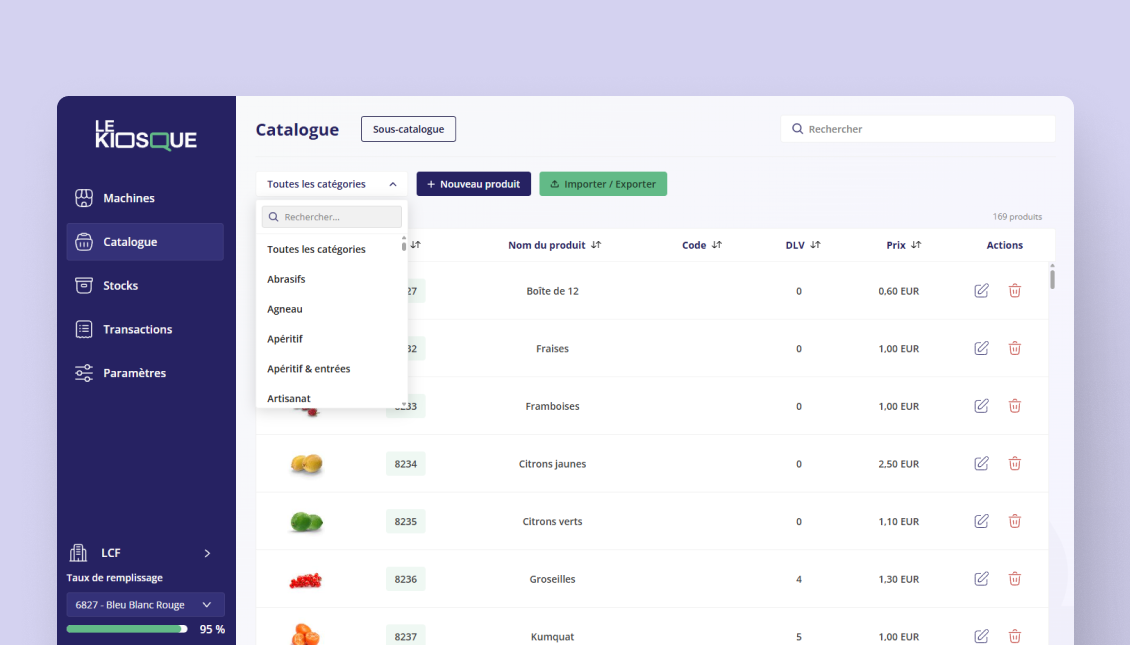Edit the Groseilles product
This screenshot has height=645, width=1130.
982,579
